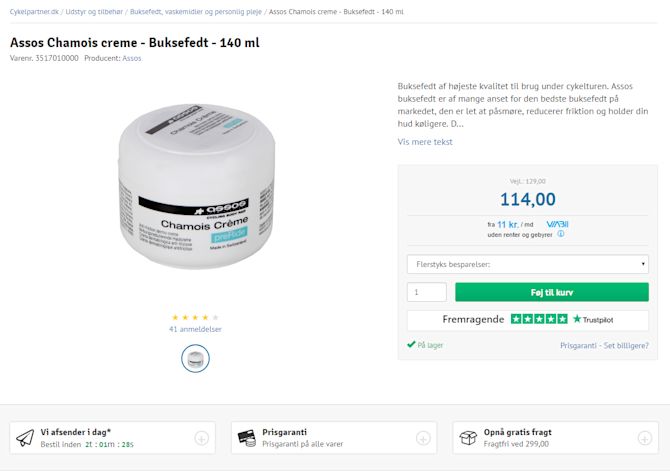Screen dimensions: 670x471
Task: Click the paper plane shipping icon
Action: click(25, 438)
